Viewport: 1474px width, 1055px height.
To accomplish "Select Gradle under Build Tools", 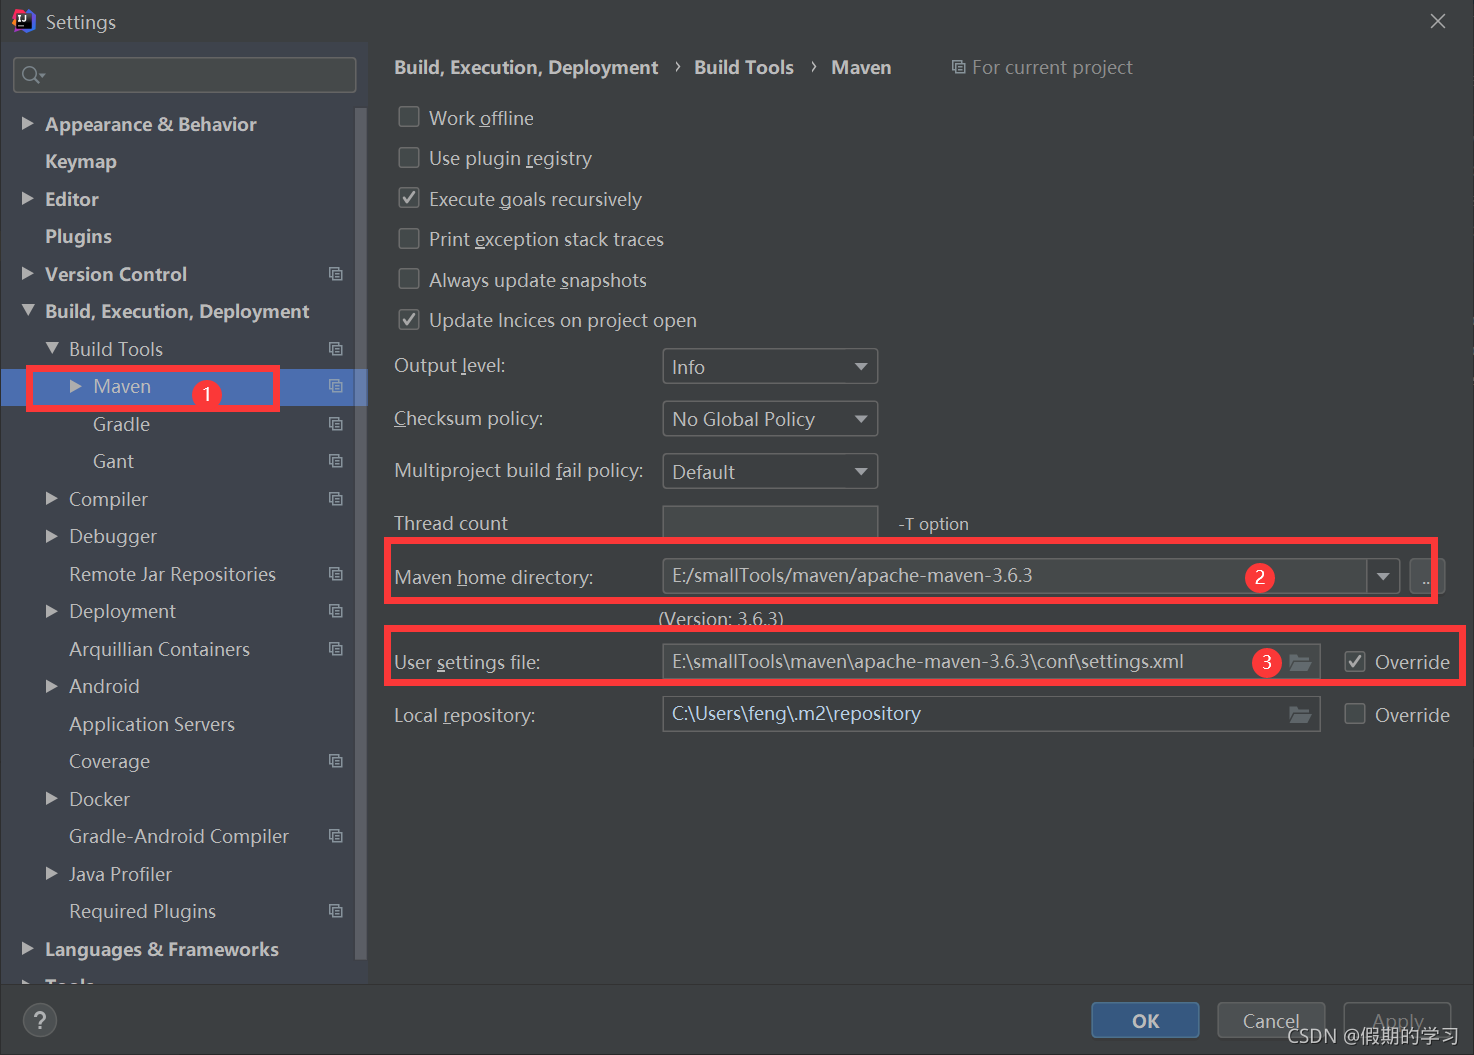I will [121, 424].
